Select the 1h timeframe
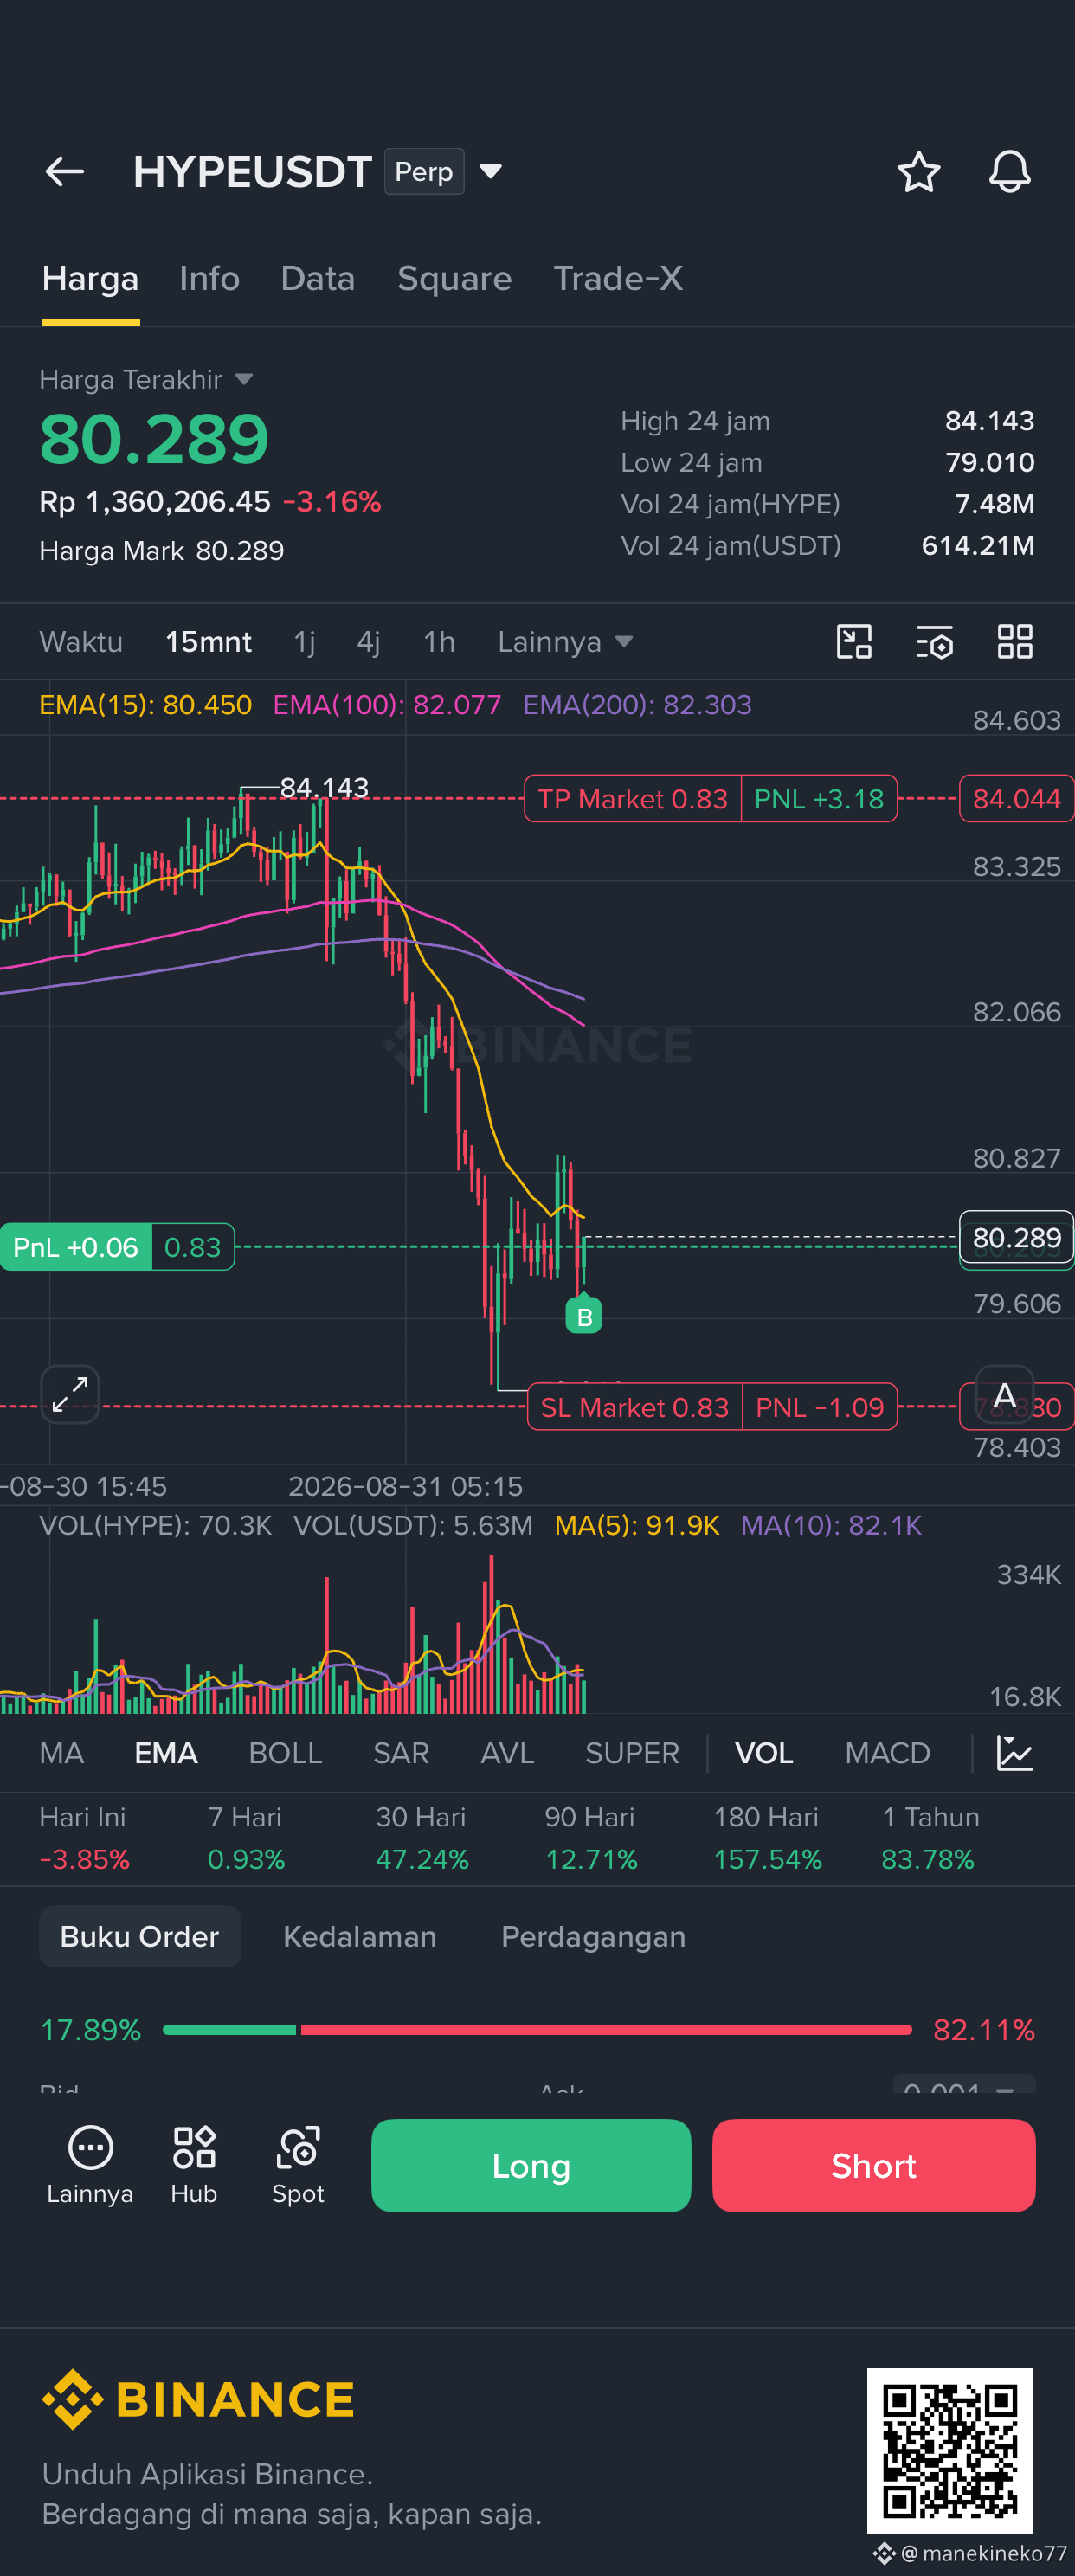The image size is (1075, 2576). (x=439, y=641)
